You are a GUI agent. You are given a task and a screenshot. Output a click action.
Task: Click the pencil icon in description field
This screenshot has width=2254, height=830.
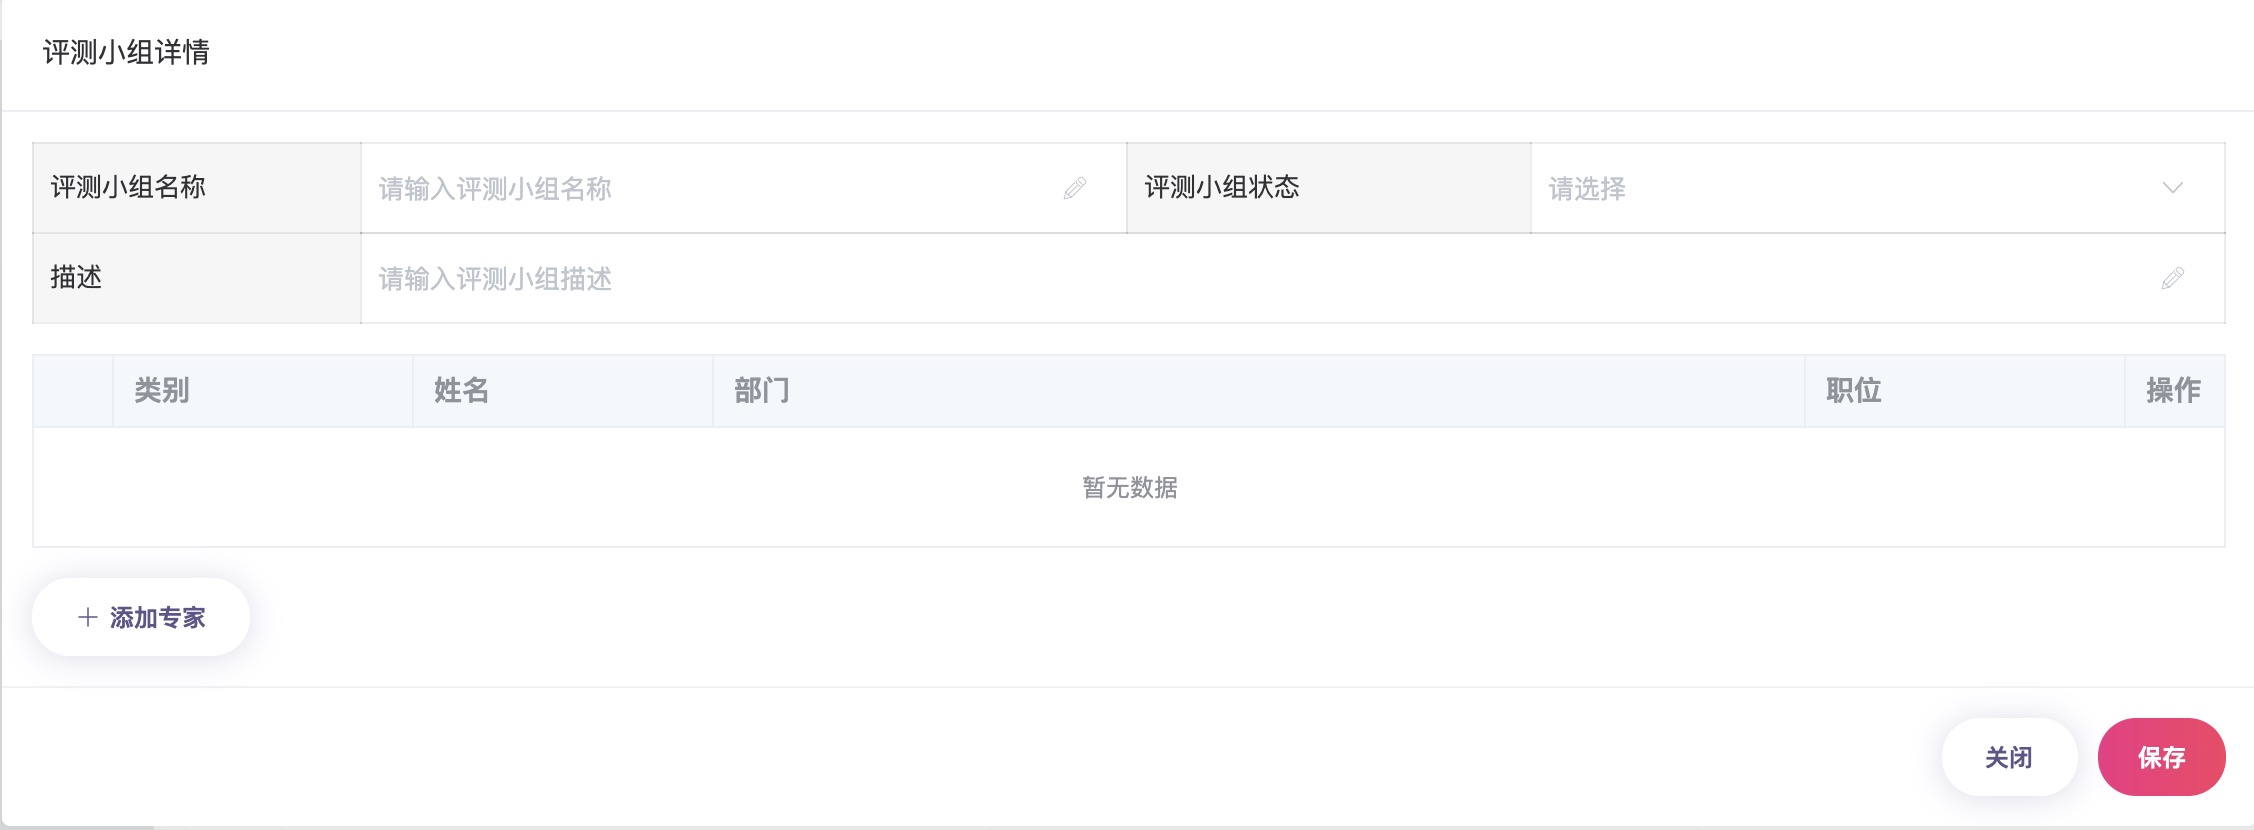[2172, 278]
